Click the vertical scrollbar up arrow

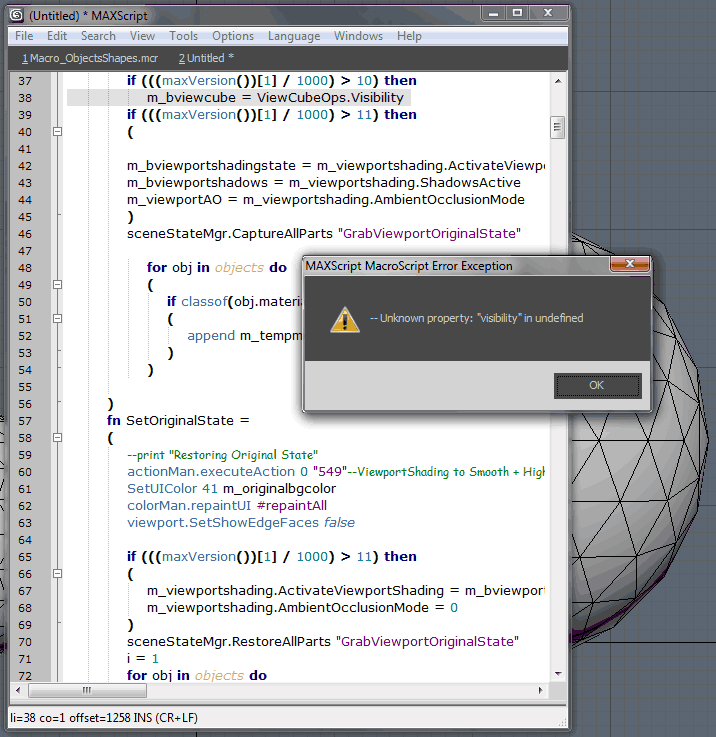coord(558,81)
